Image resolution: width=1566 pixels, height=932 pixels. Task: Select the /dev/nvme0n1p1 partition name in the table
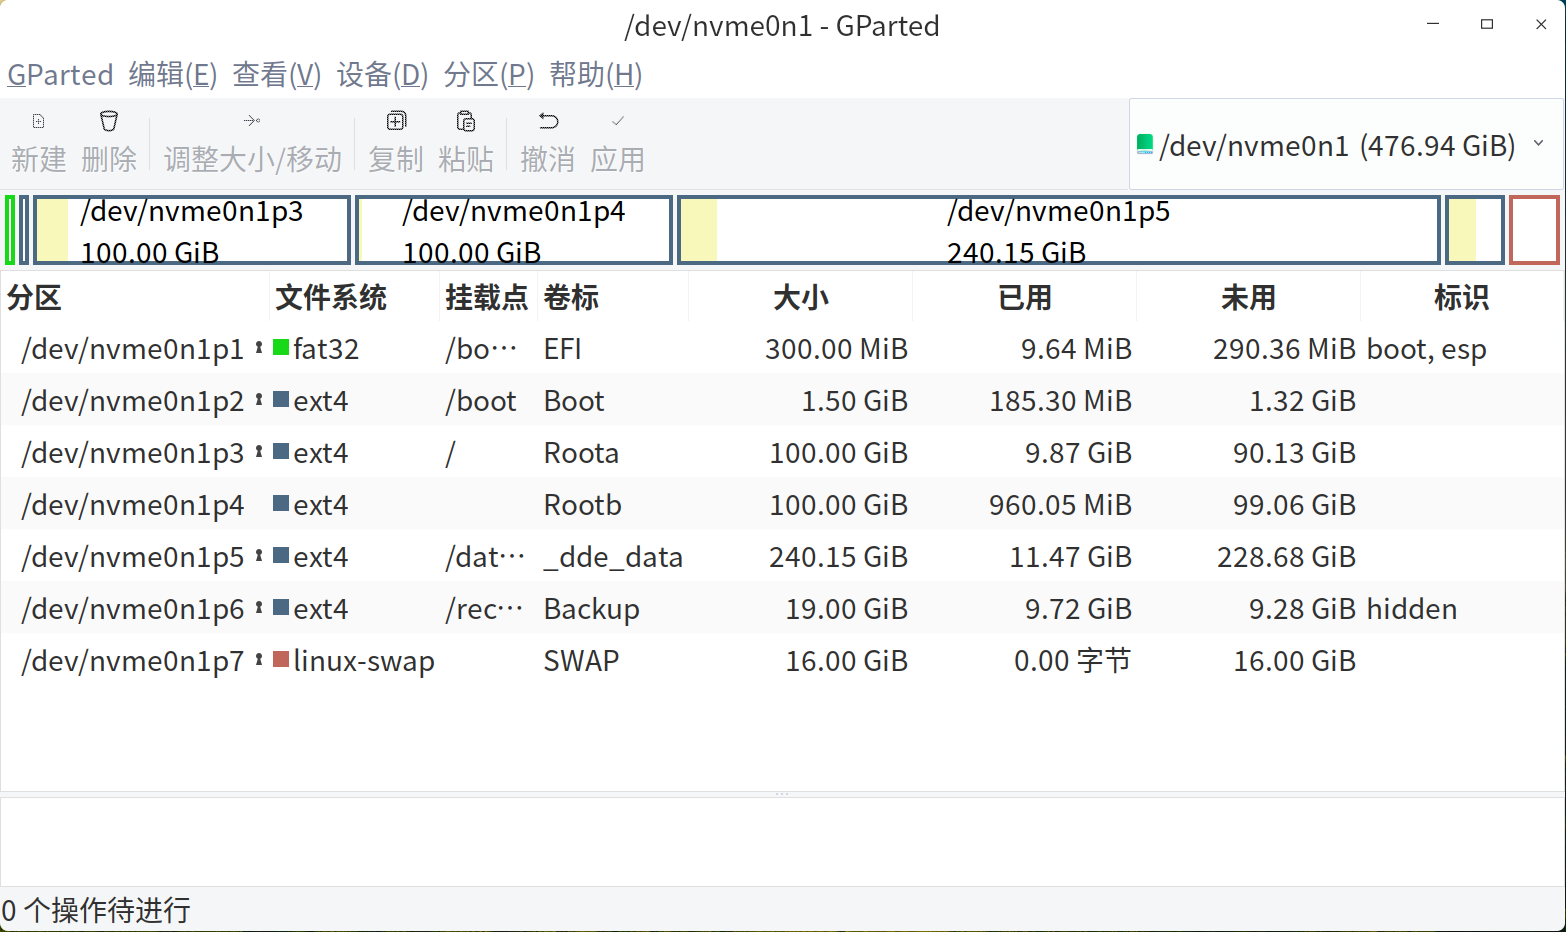click(132, 349)
